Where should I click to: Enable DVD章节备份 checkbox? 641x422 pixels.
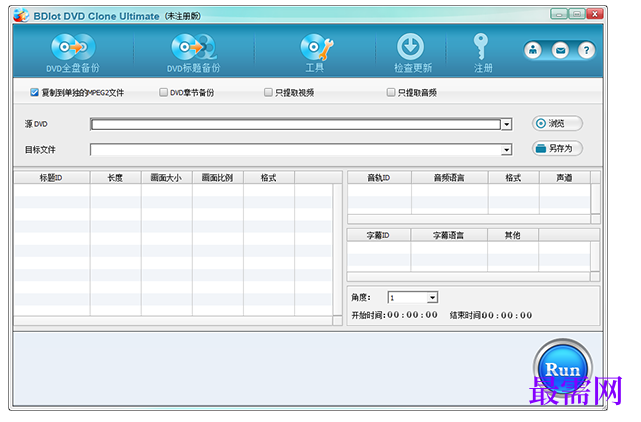pos(164,92)
